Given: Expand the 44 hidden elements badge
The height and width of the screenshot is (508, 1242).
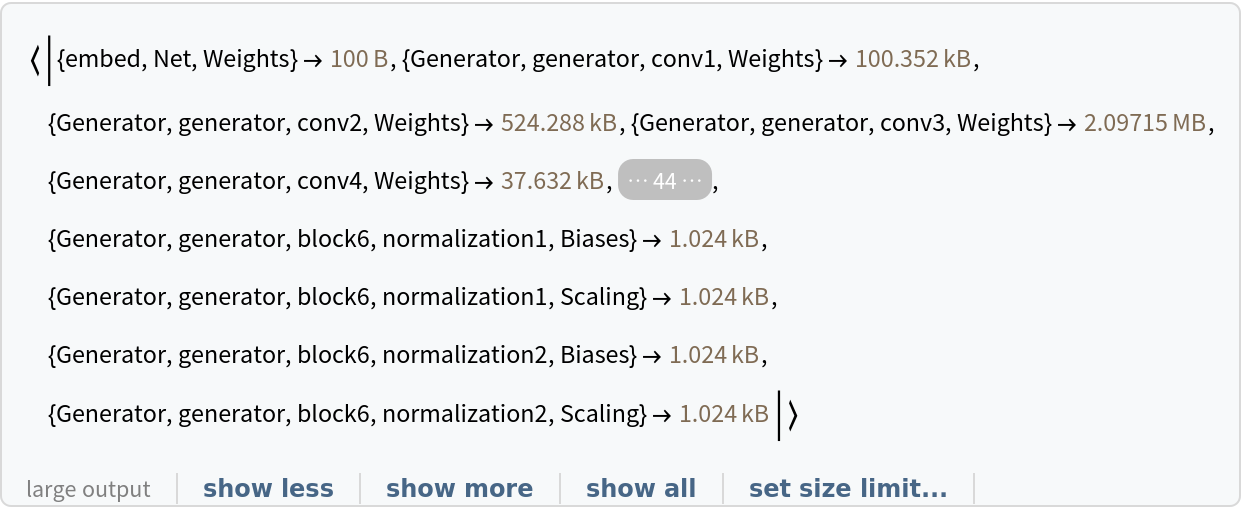Looking at the screenshot, I should [x=664, y=180].
